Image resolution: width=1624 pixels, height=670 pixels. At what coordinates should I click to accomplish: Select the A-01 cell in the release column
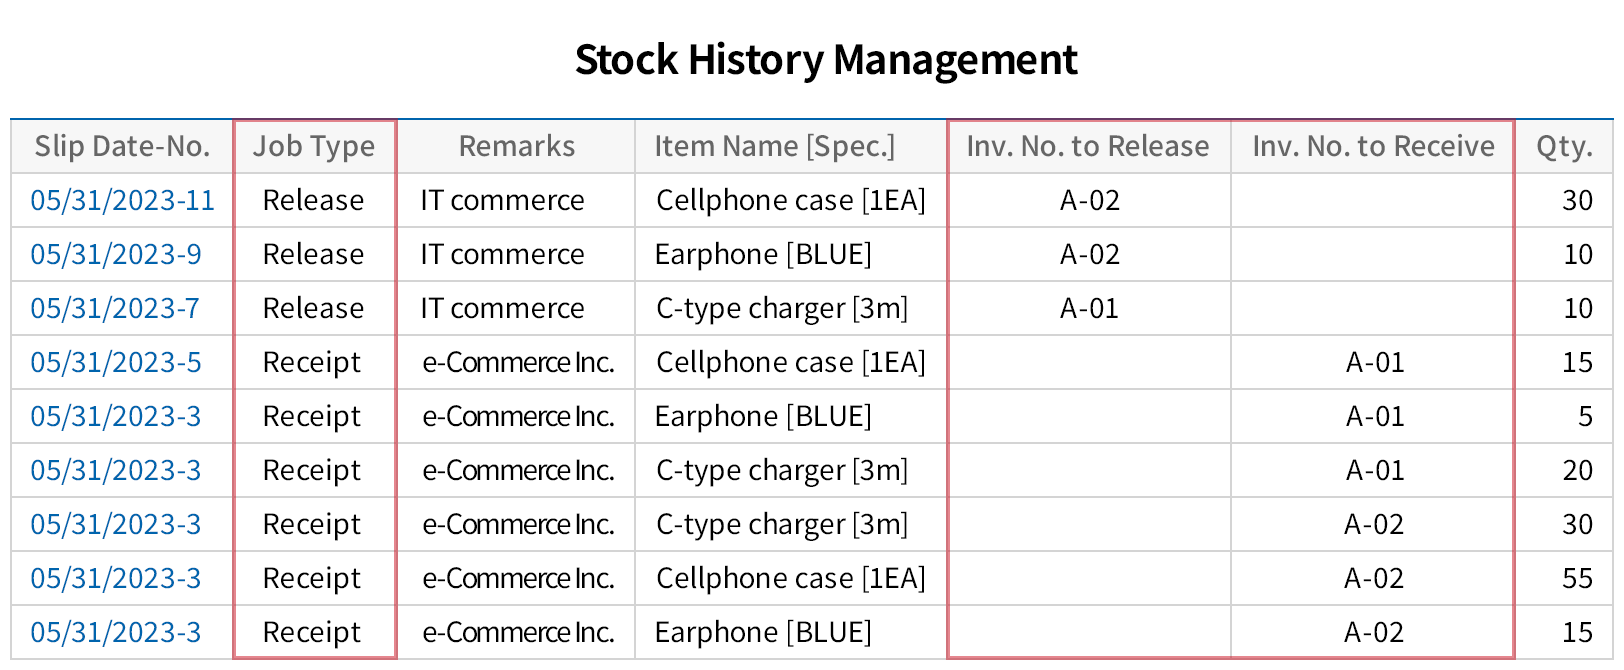coord(1089,308)
